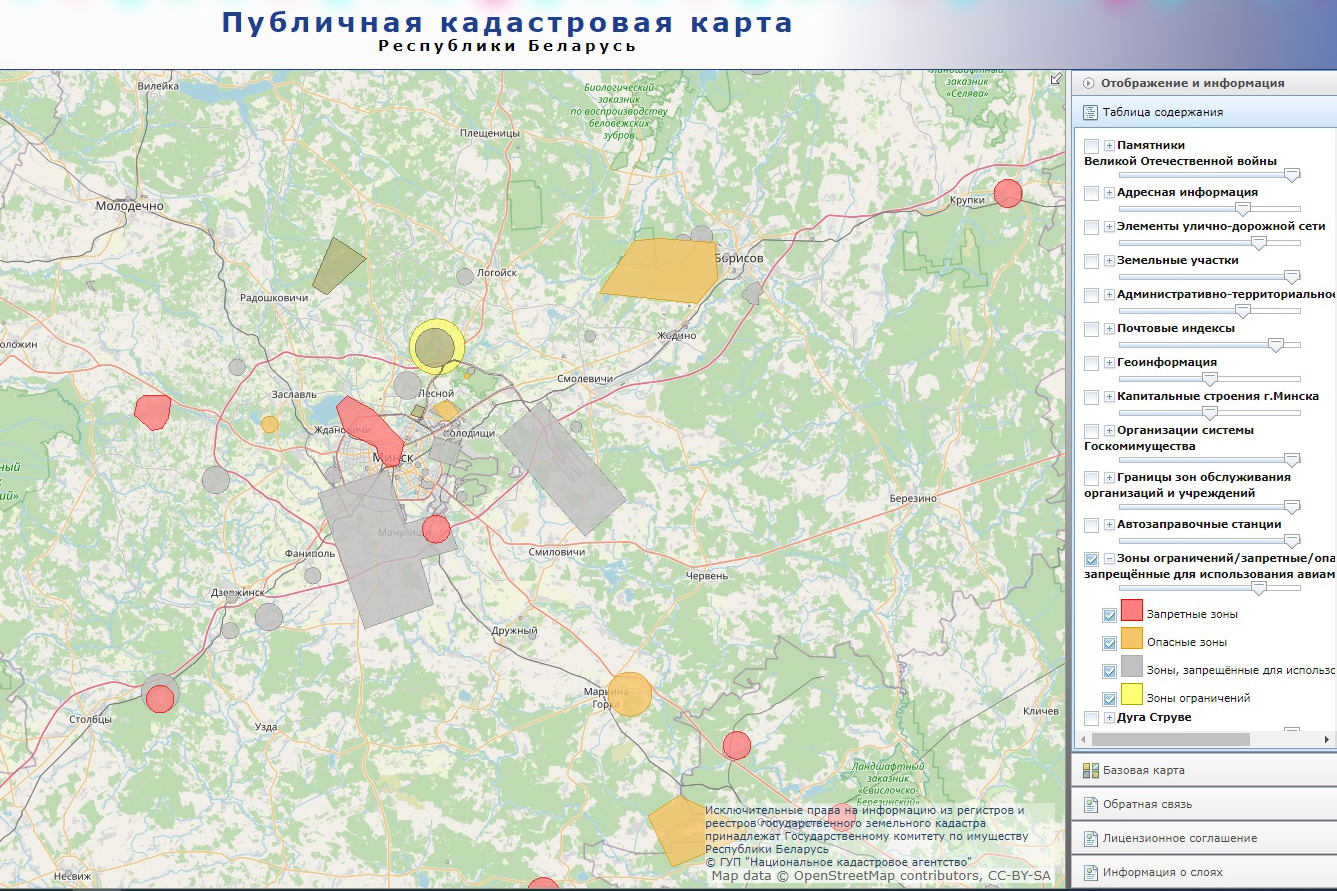Click the Публичная кадастровая карта title

[x=507, y=23]
